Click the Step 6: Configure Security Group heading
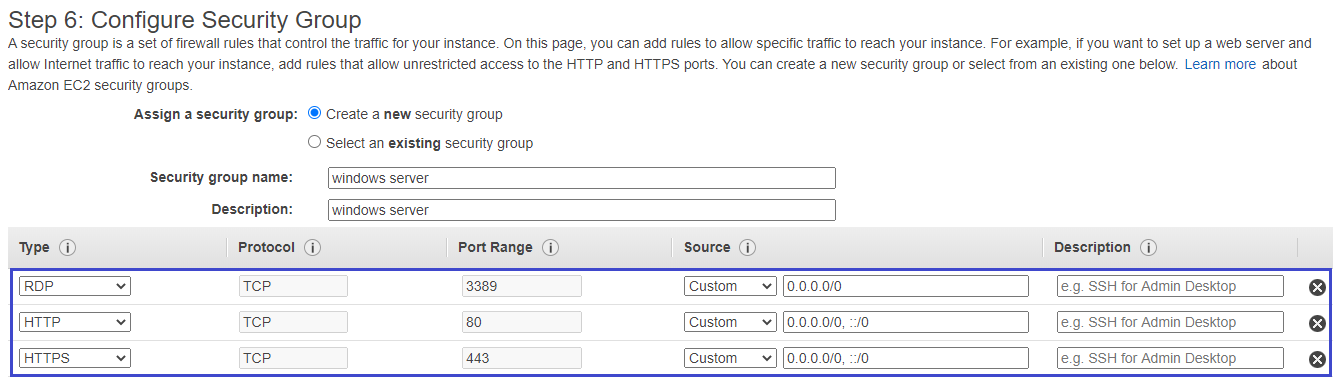This screenshot has width=1333, height=380. pyautogui.click(x=185, y=19)
